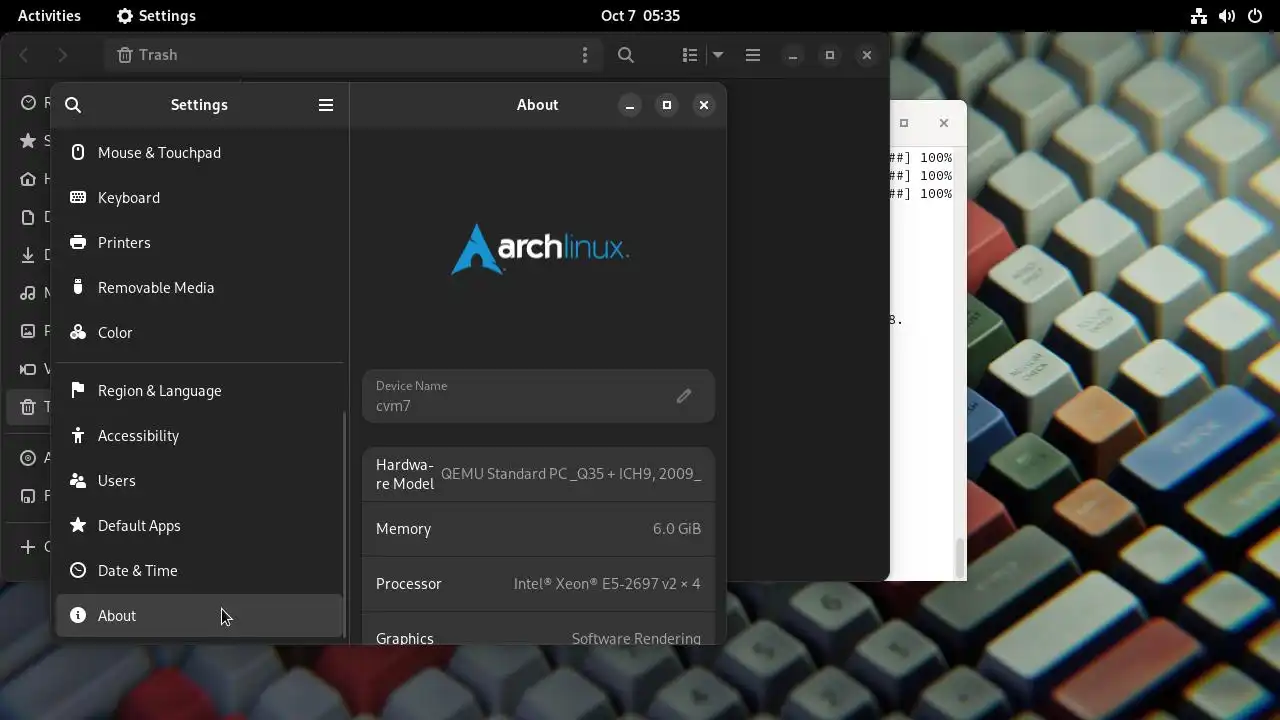This screenshot has width=1280, height=720.
Task: Select Users in the Settings sidebar
Action: coord(199,480)
